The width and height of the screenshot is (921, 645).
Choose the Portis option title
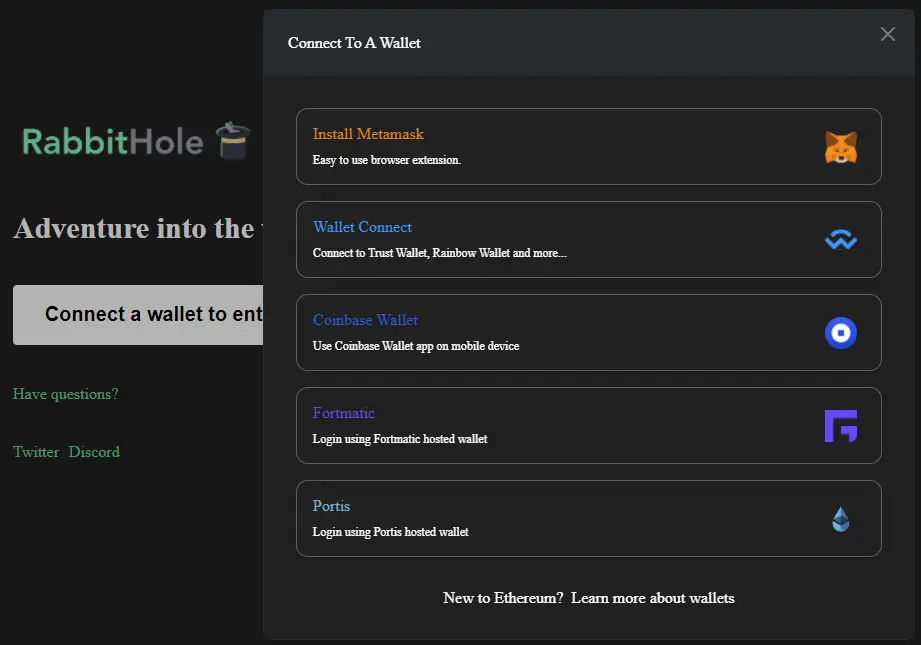coord(331,506)
